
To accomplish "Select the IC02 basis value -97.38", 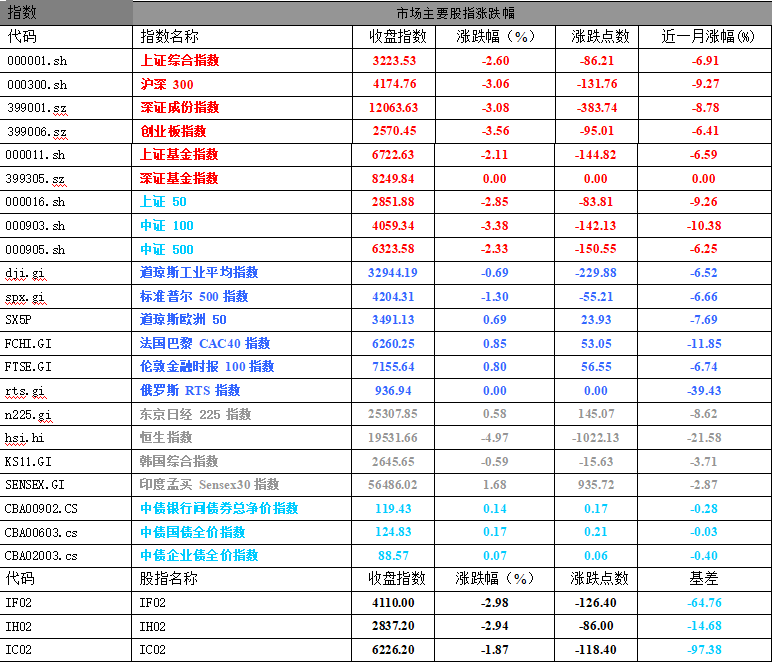I will pyautogui.click(x=704, y=649).
